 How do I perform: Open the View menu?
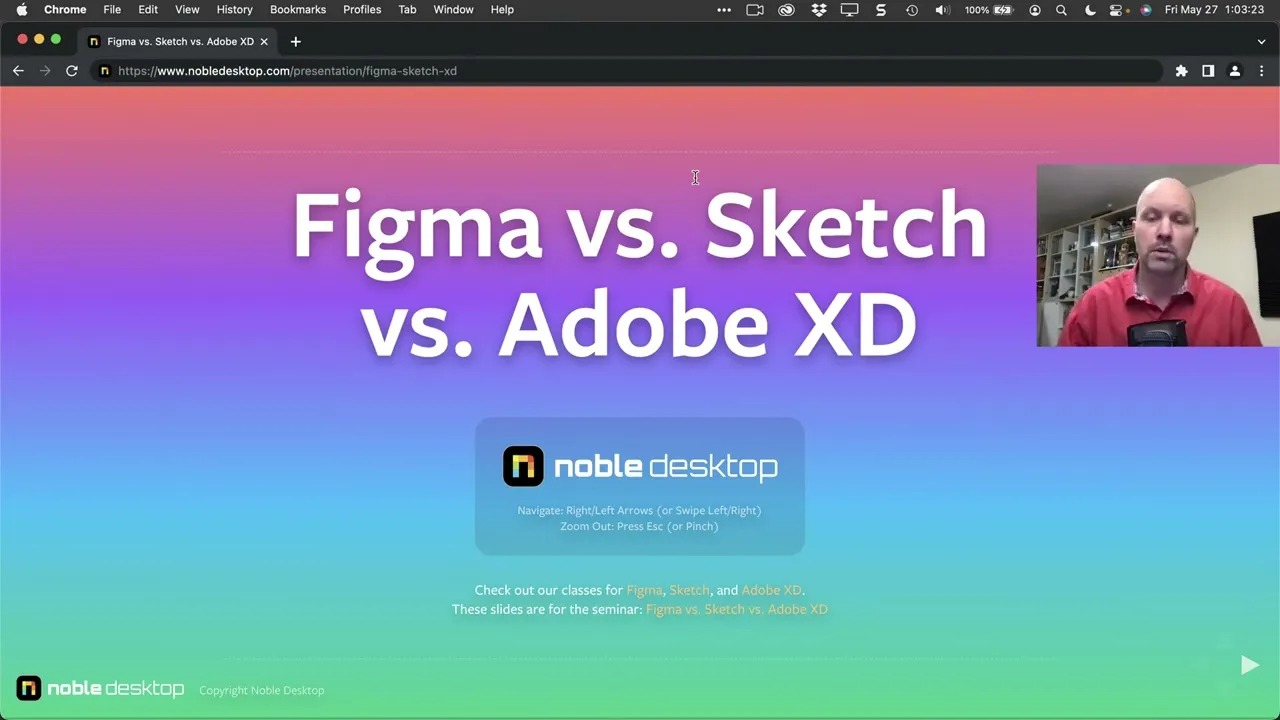(x=187, y=10)
